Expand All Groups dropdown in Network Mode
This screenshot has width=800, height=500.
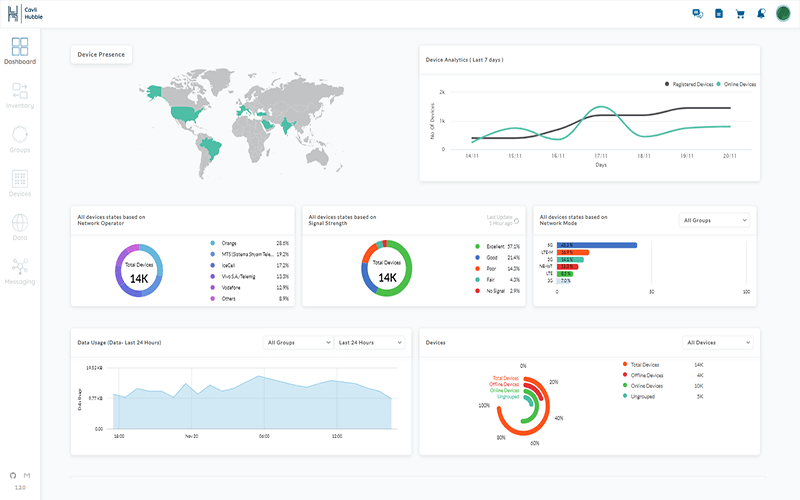coord(714,220)
